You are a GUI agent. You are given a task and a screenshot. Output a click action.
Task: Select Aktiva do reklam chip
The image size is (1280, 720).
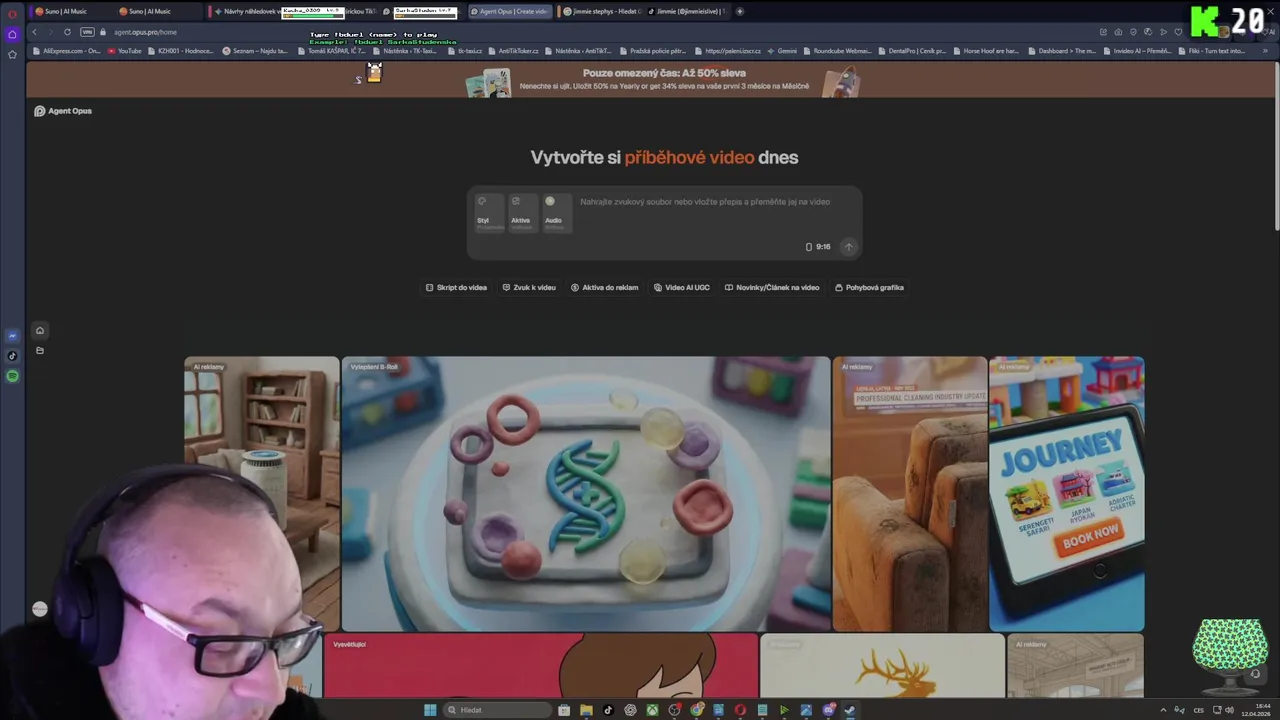click(x=604, y=287)
